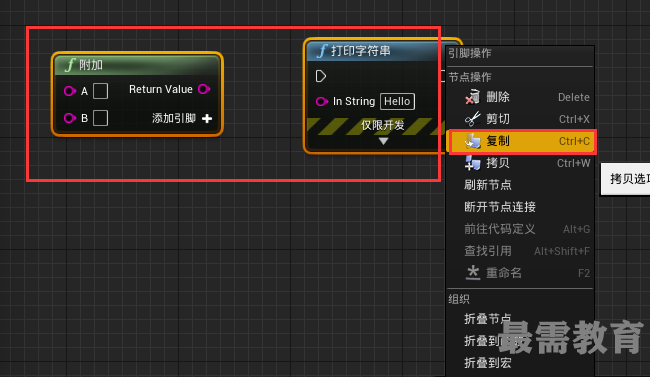The height and width of the screenshot is (377, 650).
Task: Click the Delete icon in context menu
Action: [x=472, y=97]
